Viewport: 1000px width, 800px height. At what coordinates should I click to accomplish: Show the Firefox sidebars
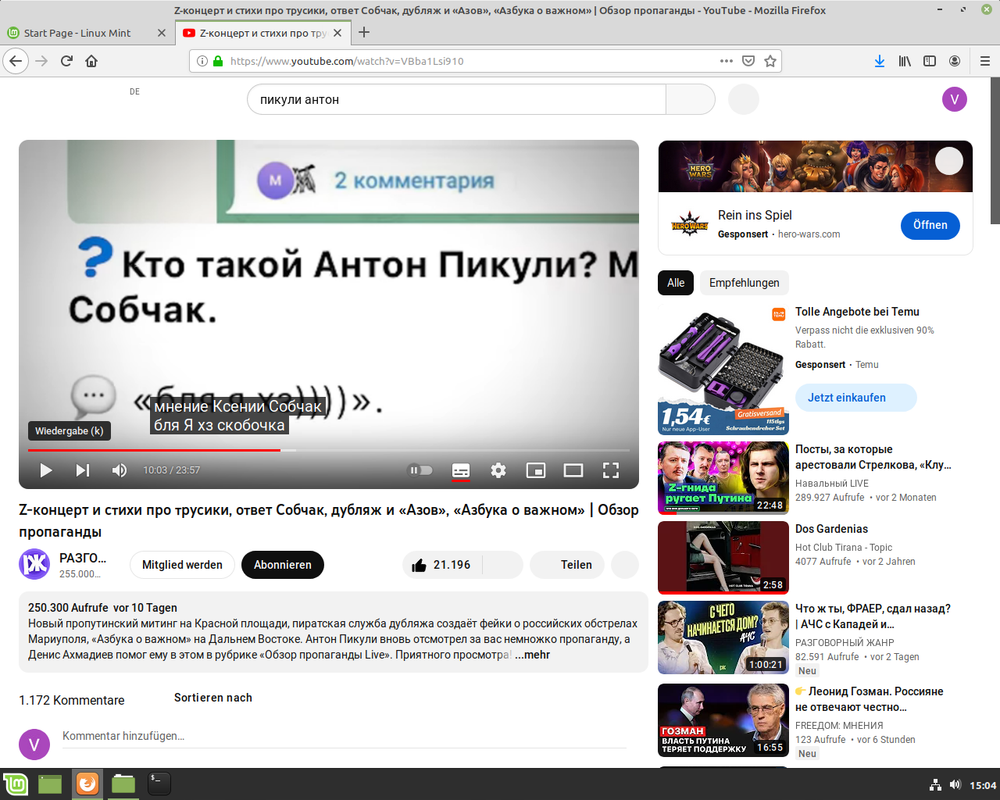(930, 61)
